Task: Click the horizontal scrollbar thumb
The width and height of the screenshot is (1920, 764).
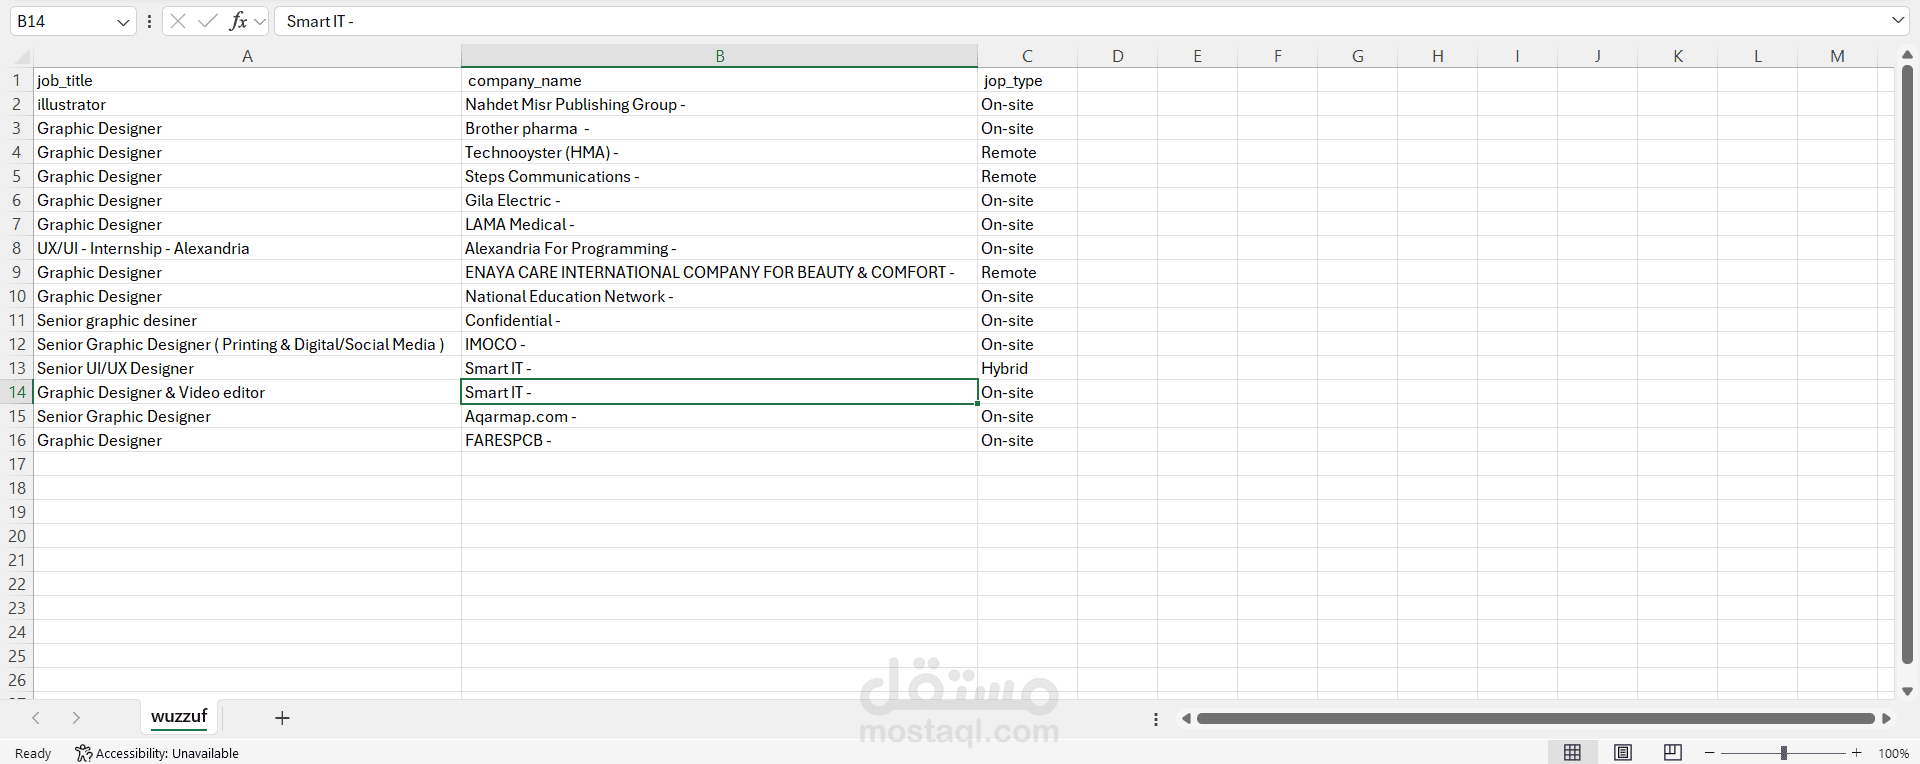Action: point(1535,719)
